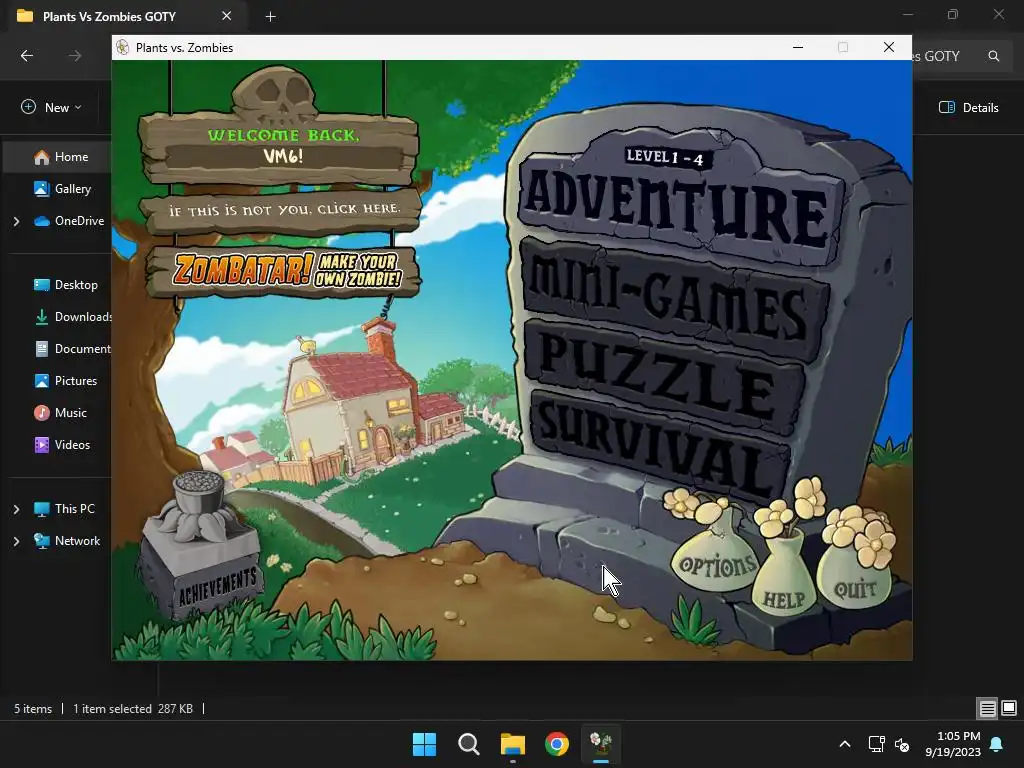Open File Explorer from the taskbar
The width and height of the screenshot is (1024, 768).
[513, 744]
